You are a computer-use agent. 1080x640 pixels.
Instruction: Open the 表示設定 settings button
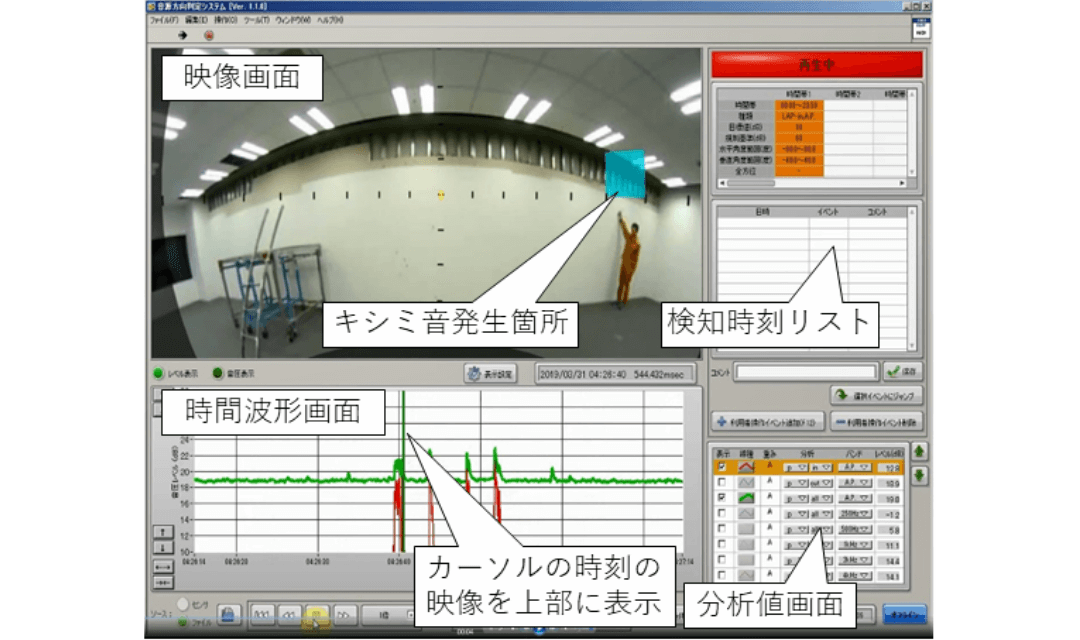(490, 374)
